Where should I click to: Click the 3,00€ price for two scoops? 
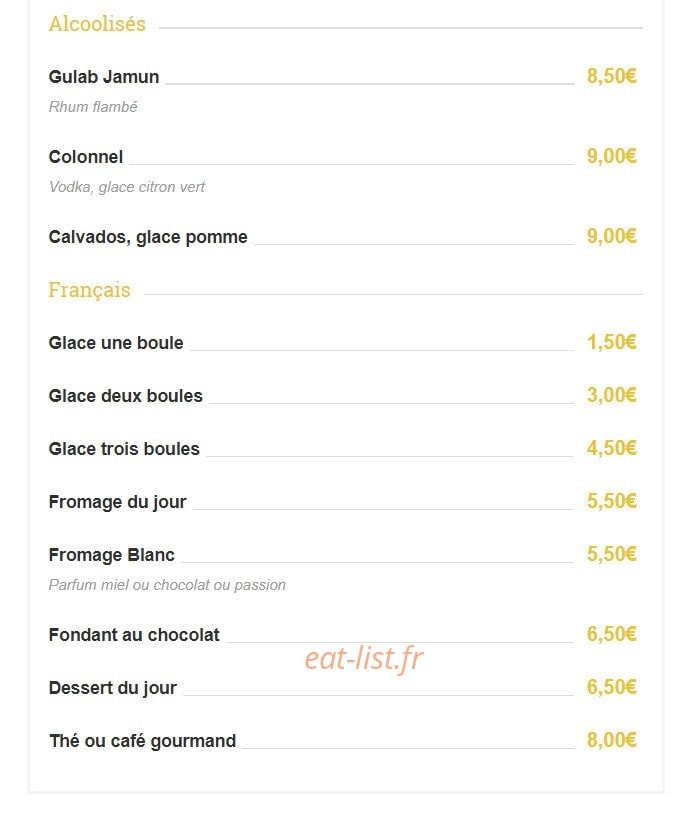(x=611, y=395)
